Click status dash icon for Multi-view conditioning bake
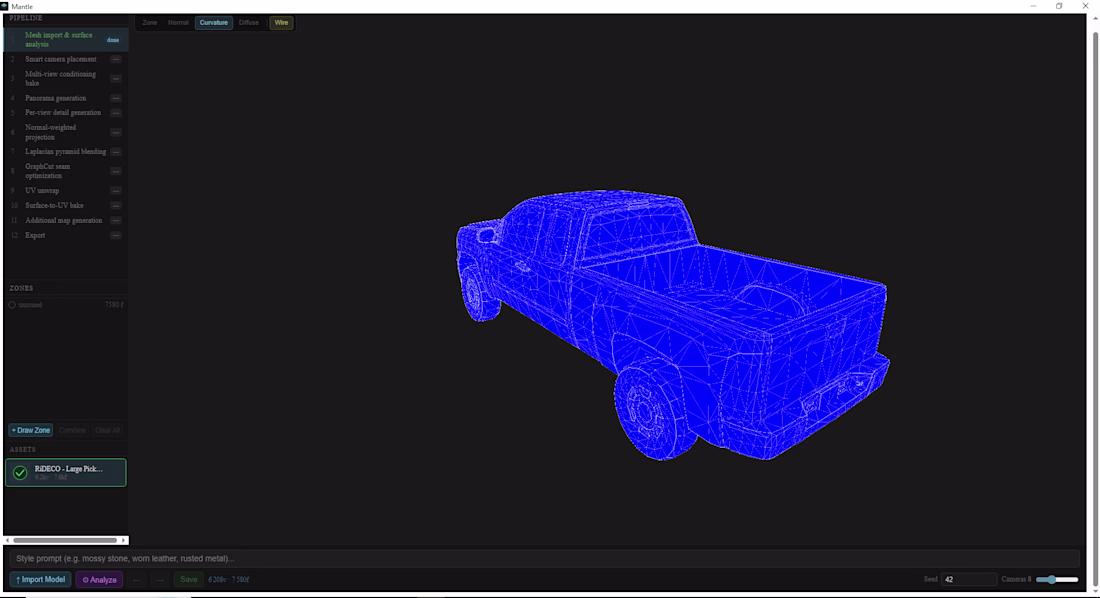This screenshot has height=598, width=1100. pyautogui.click(x=116, y=79)
